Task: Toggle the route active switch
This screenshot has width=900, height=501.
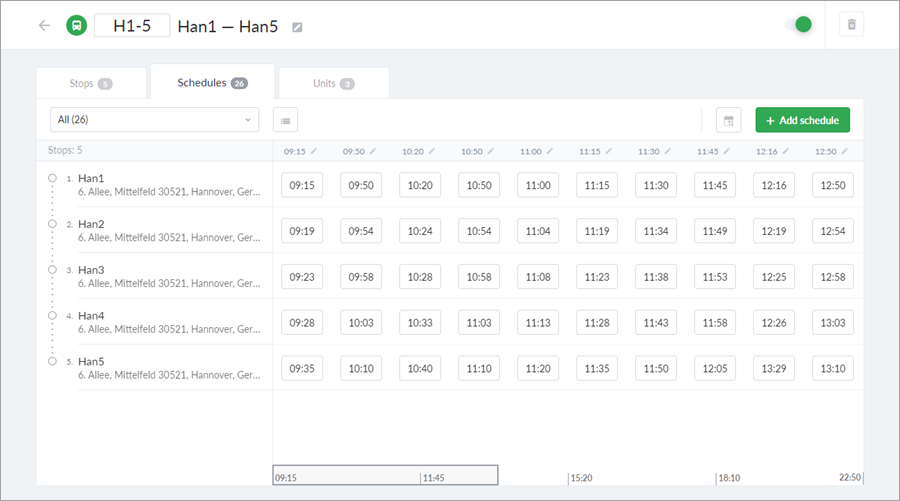Action: [800, 25]
